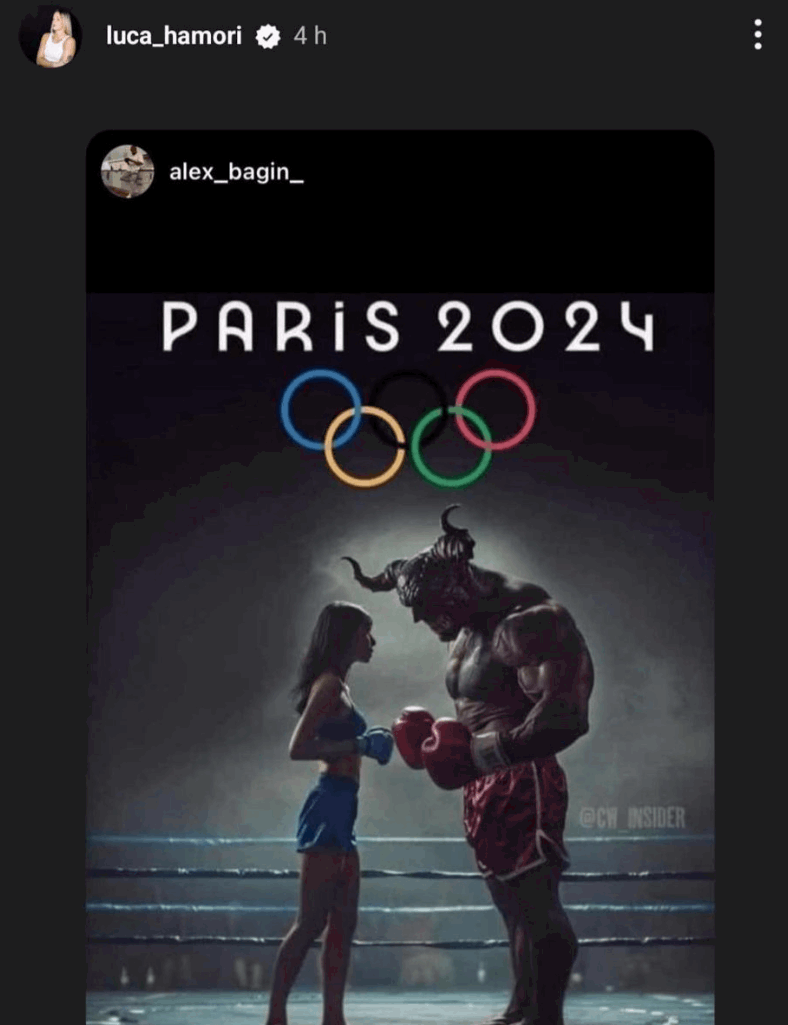Click the blue Olympic ring

pos(321,409)
